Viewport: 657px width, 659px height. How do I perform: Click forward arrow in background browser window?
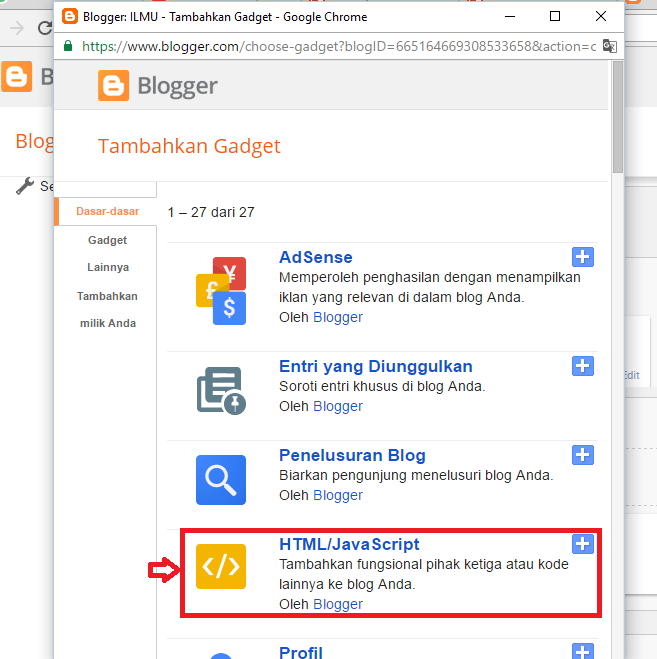pos(17,28)
